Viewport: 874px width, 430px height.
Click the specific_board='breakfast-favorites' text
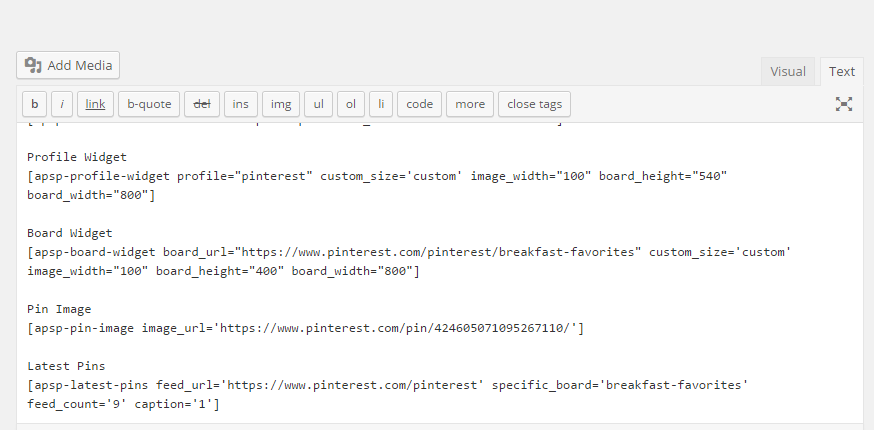click(620, 385)
